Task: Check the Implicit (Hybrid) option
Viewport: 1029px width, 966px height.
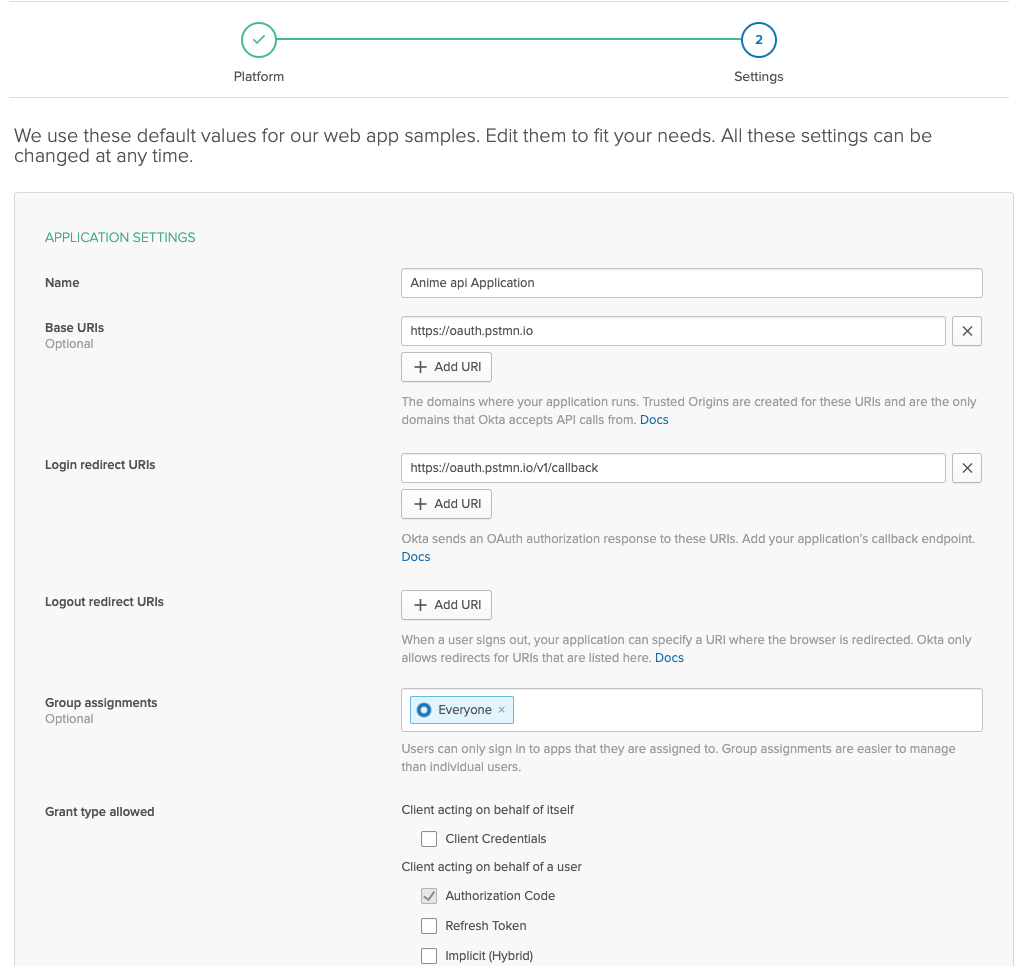Action: click(429, 956)
